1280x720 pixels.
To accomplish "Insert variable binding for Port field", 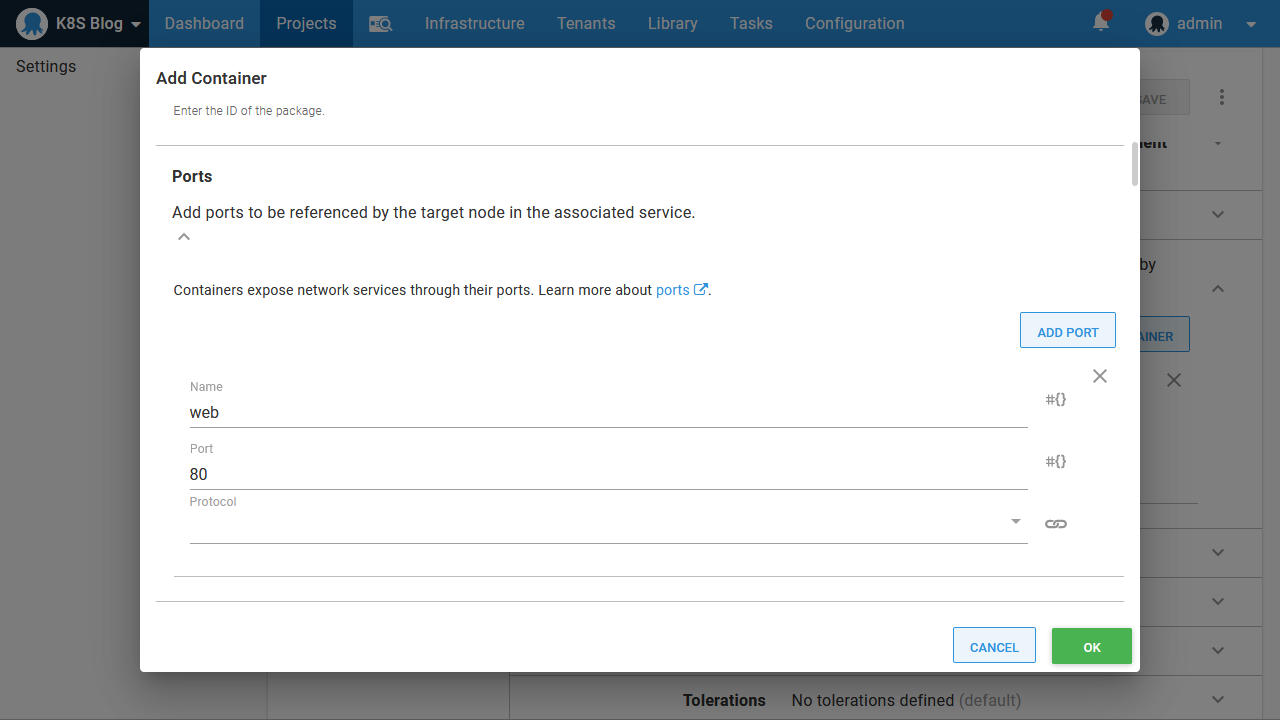I will tap(1056, 462).
